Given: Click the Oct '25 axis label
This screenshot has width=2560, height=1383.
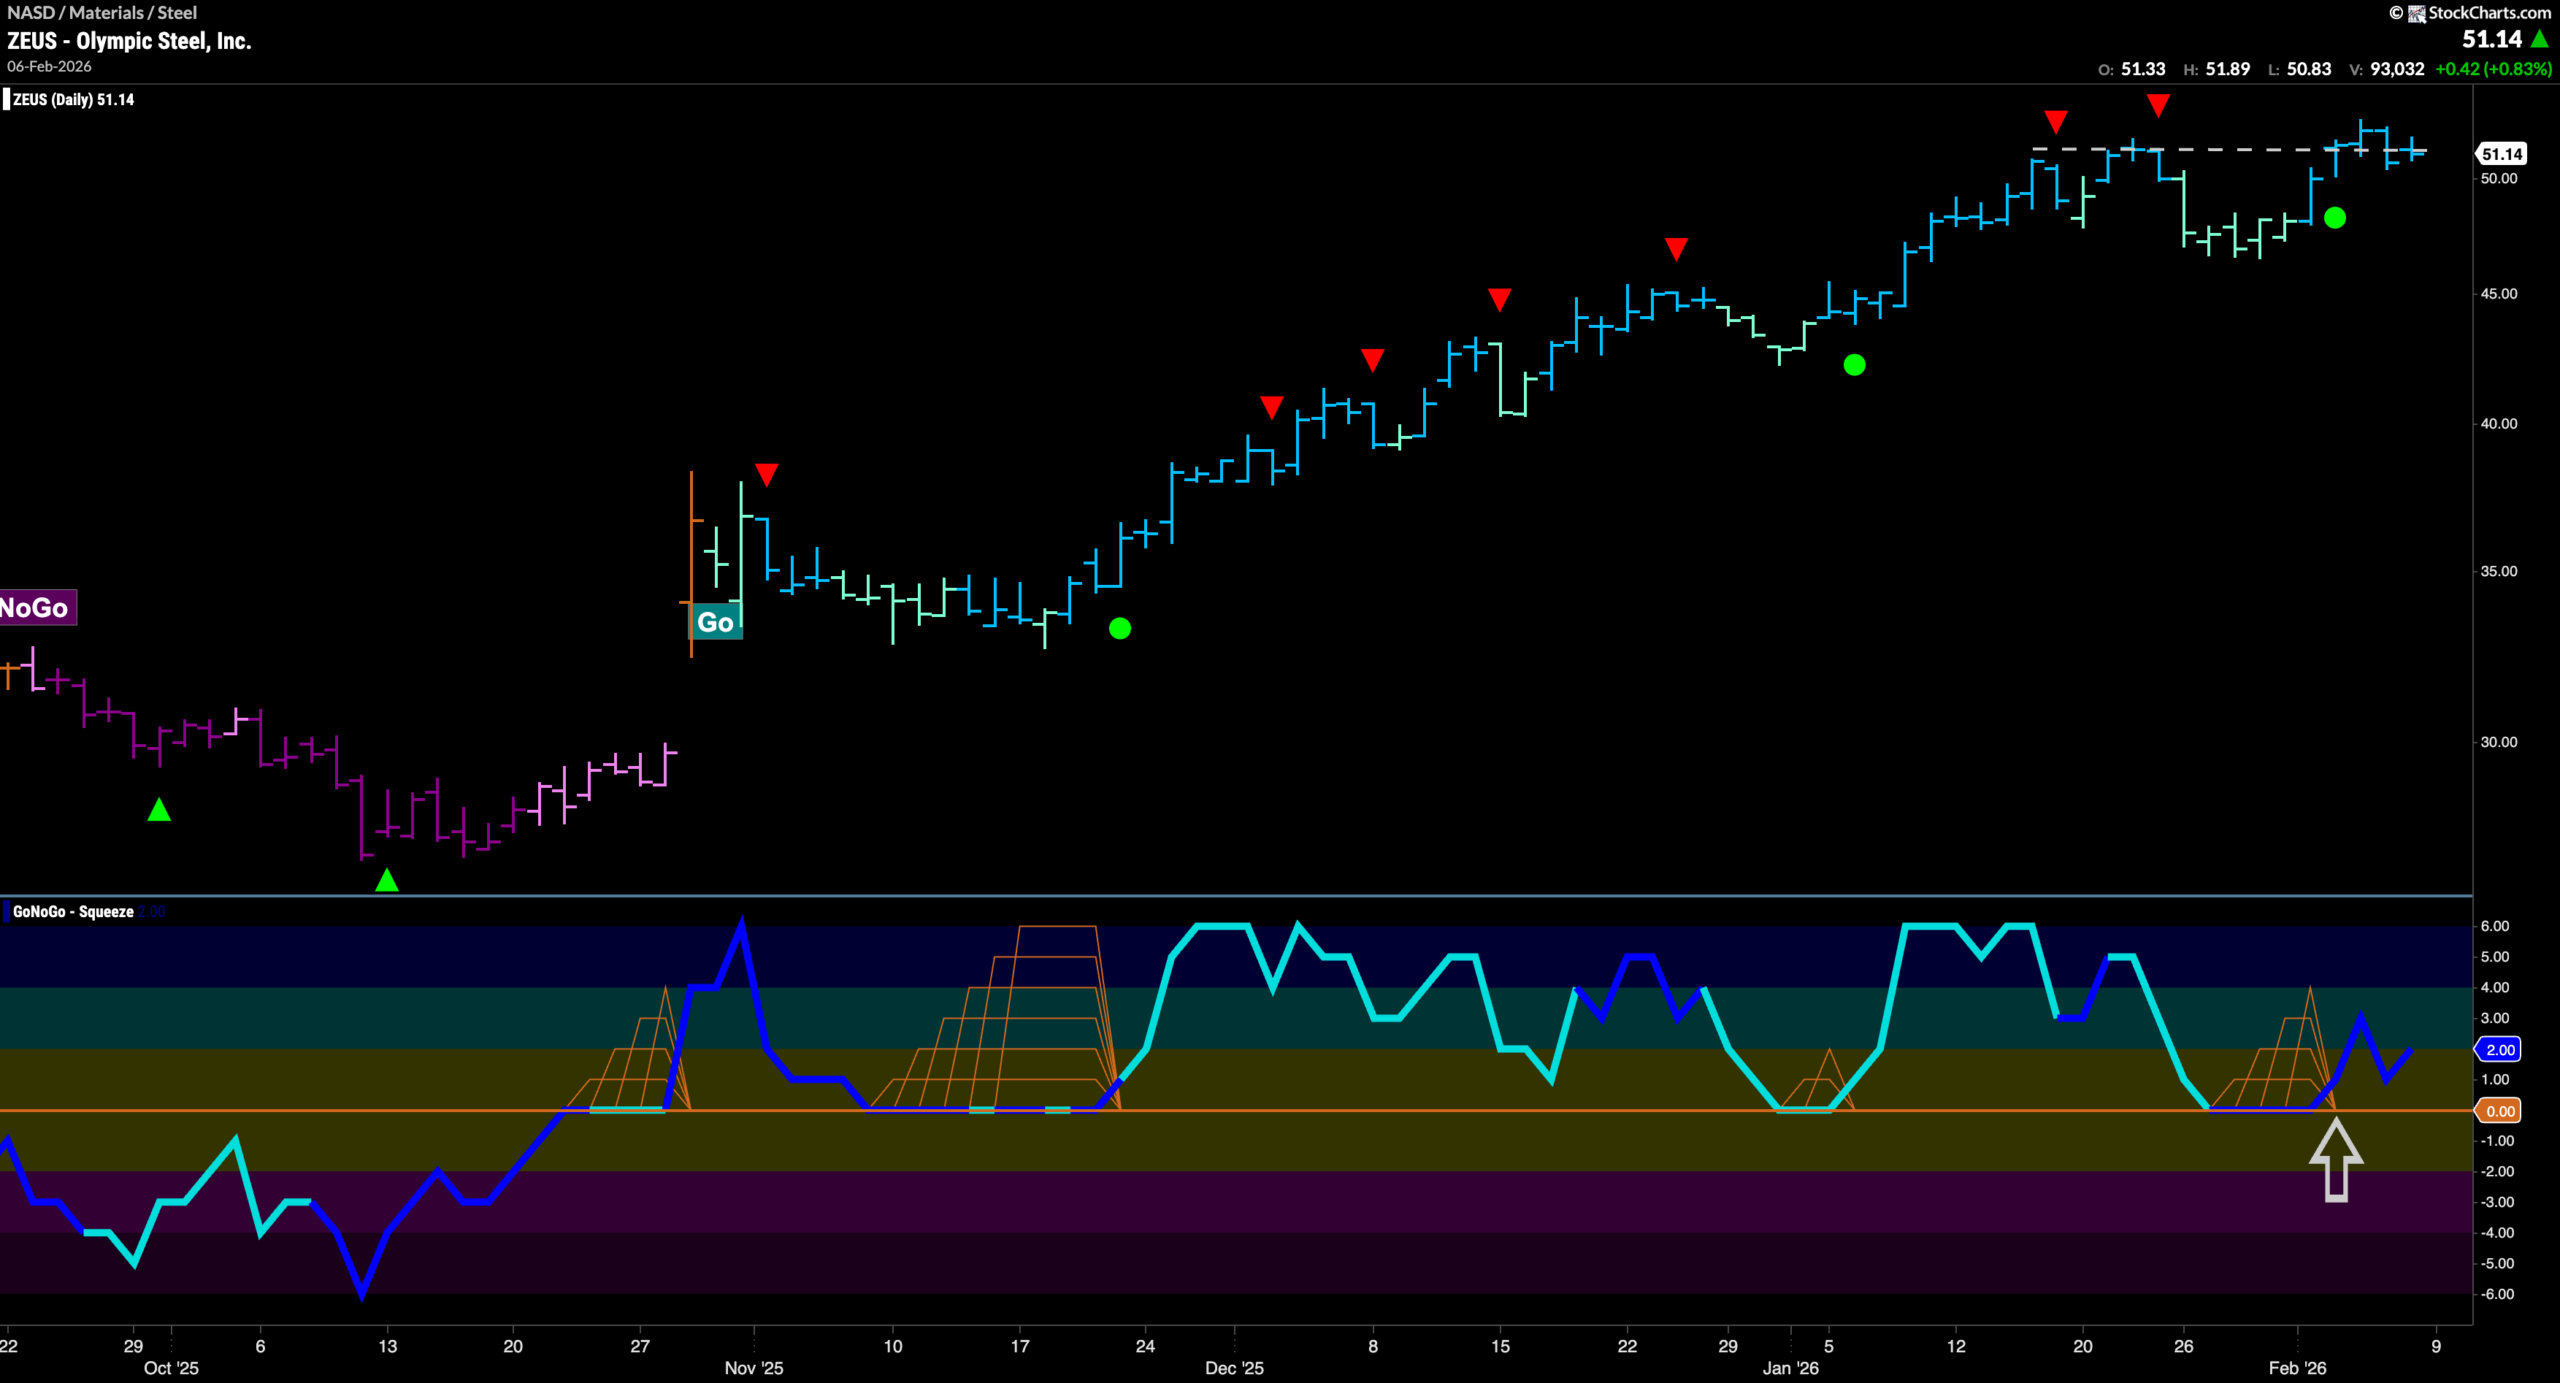Looking at the screenshot, I should 171,1368.
